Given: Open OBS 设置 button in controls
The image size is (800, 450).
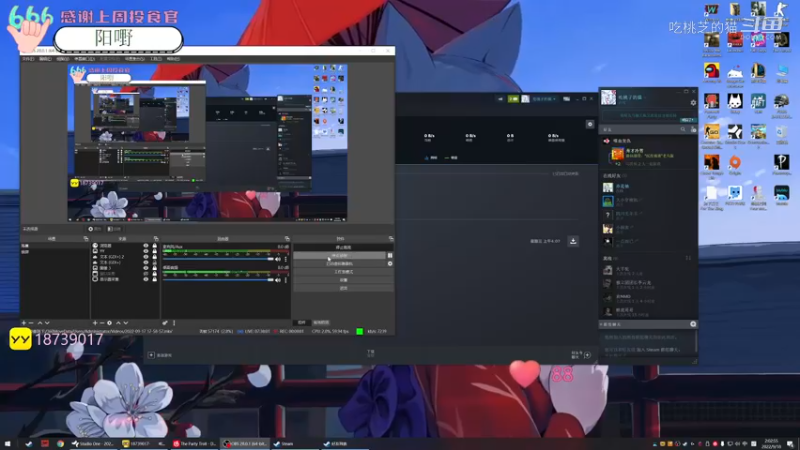Looking at the screenshot, I should 343,280.
